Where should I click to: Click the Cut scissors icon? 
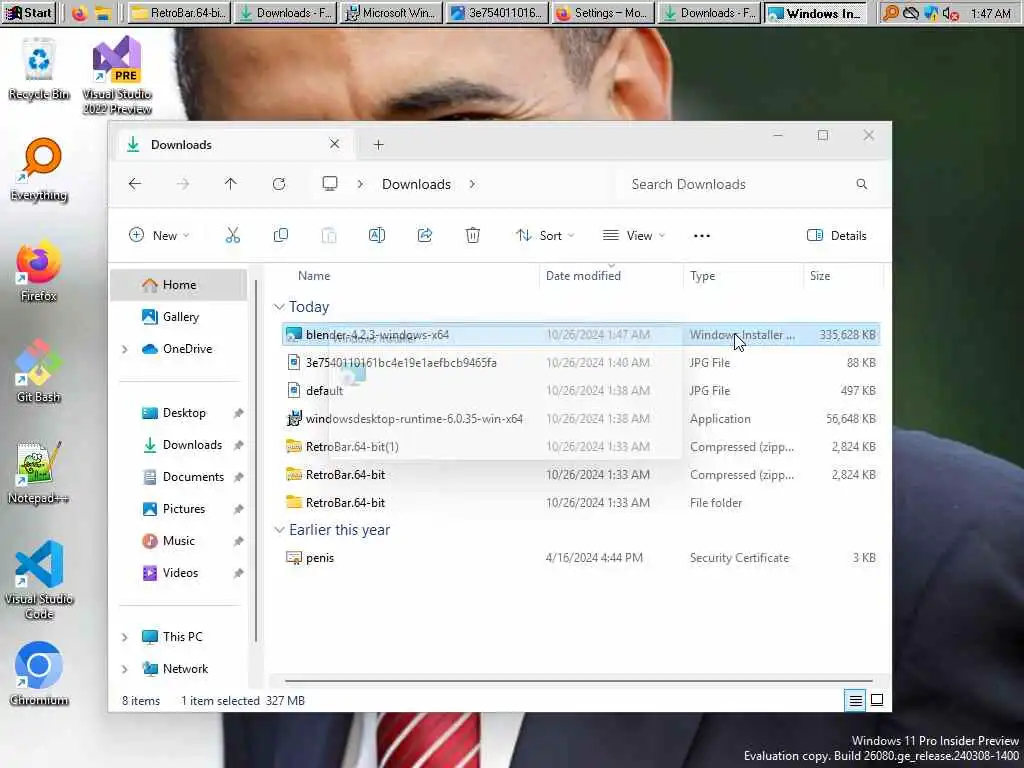(232, 235)
